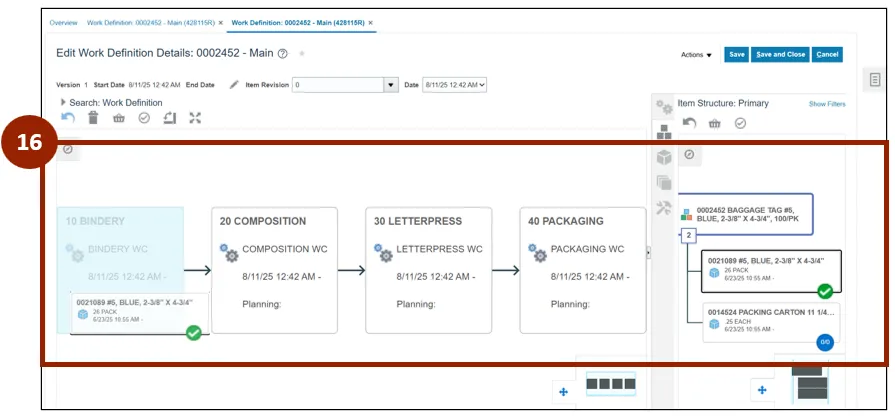Click the basket icon in the Item Structure panel
895x417 pixels.
(715, 123)
